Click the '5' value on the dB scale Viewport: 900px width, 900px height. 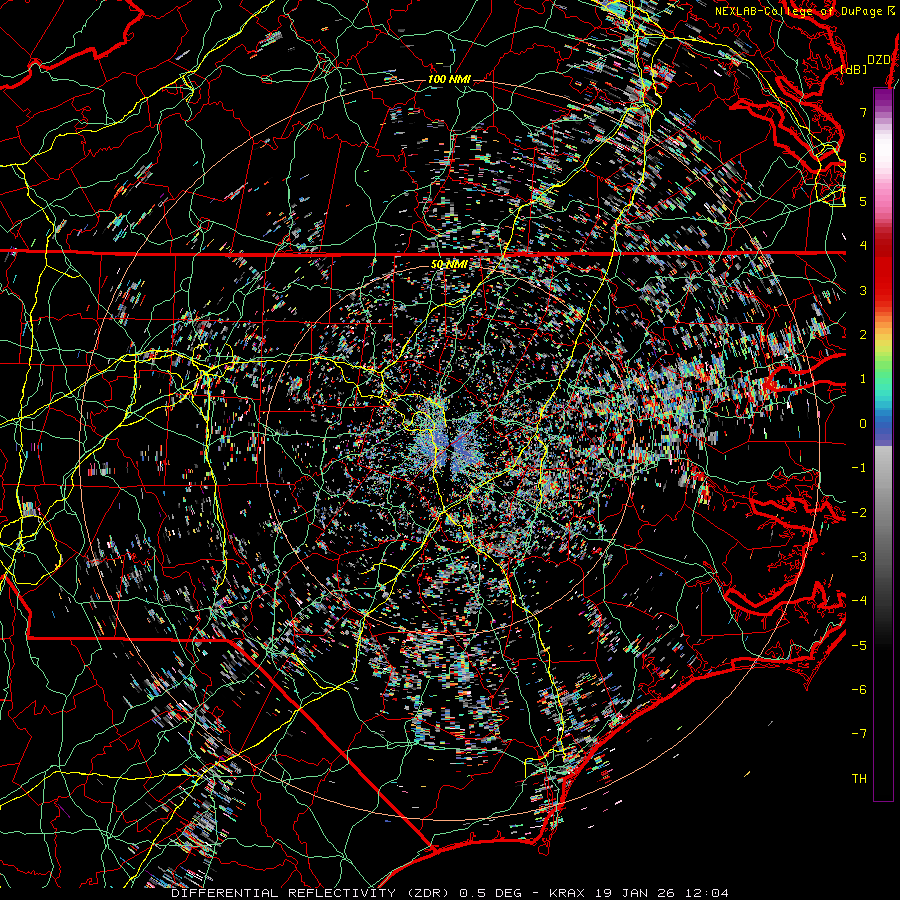point(863,201)
